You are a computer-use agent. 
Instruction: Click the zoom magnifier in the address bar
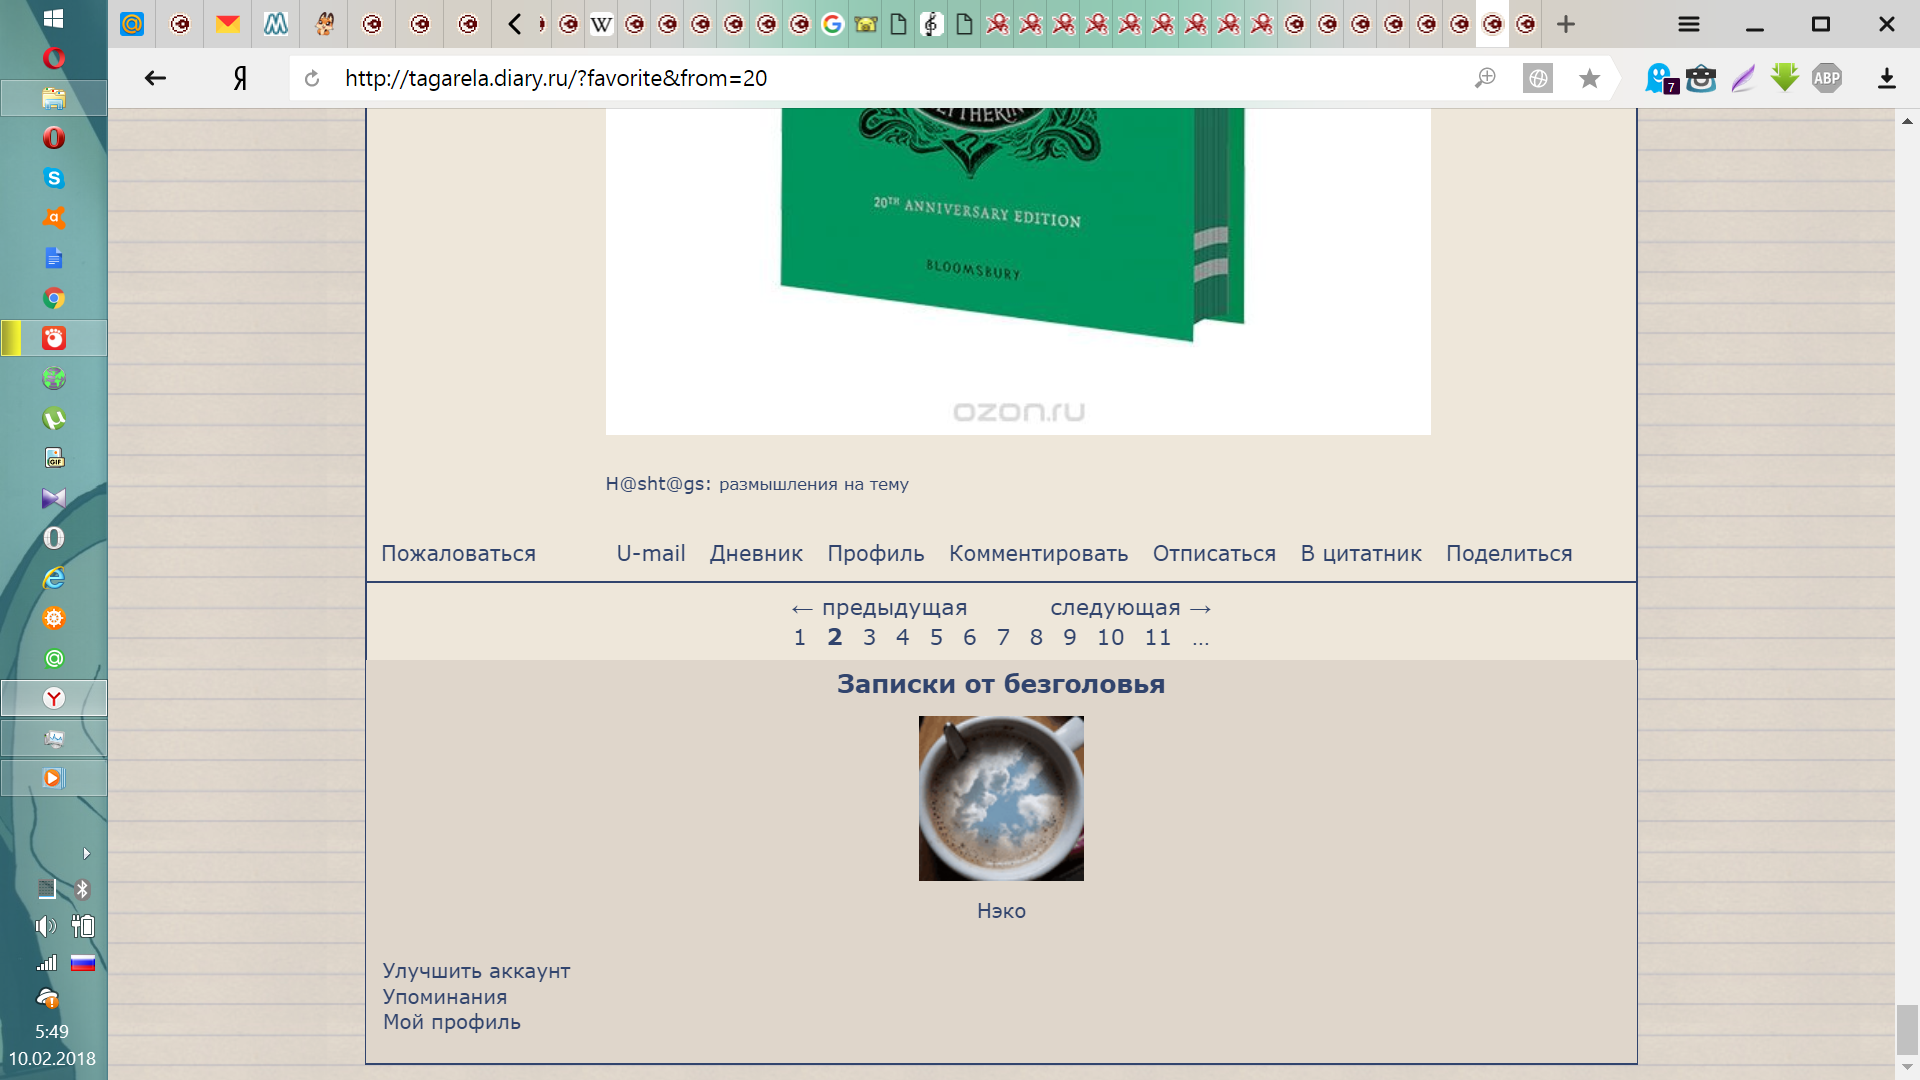[x=1485, y=78]
